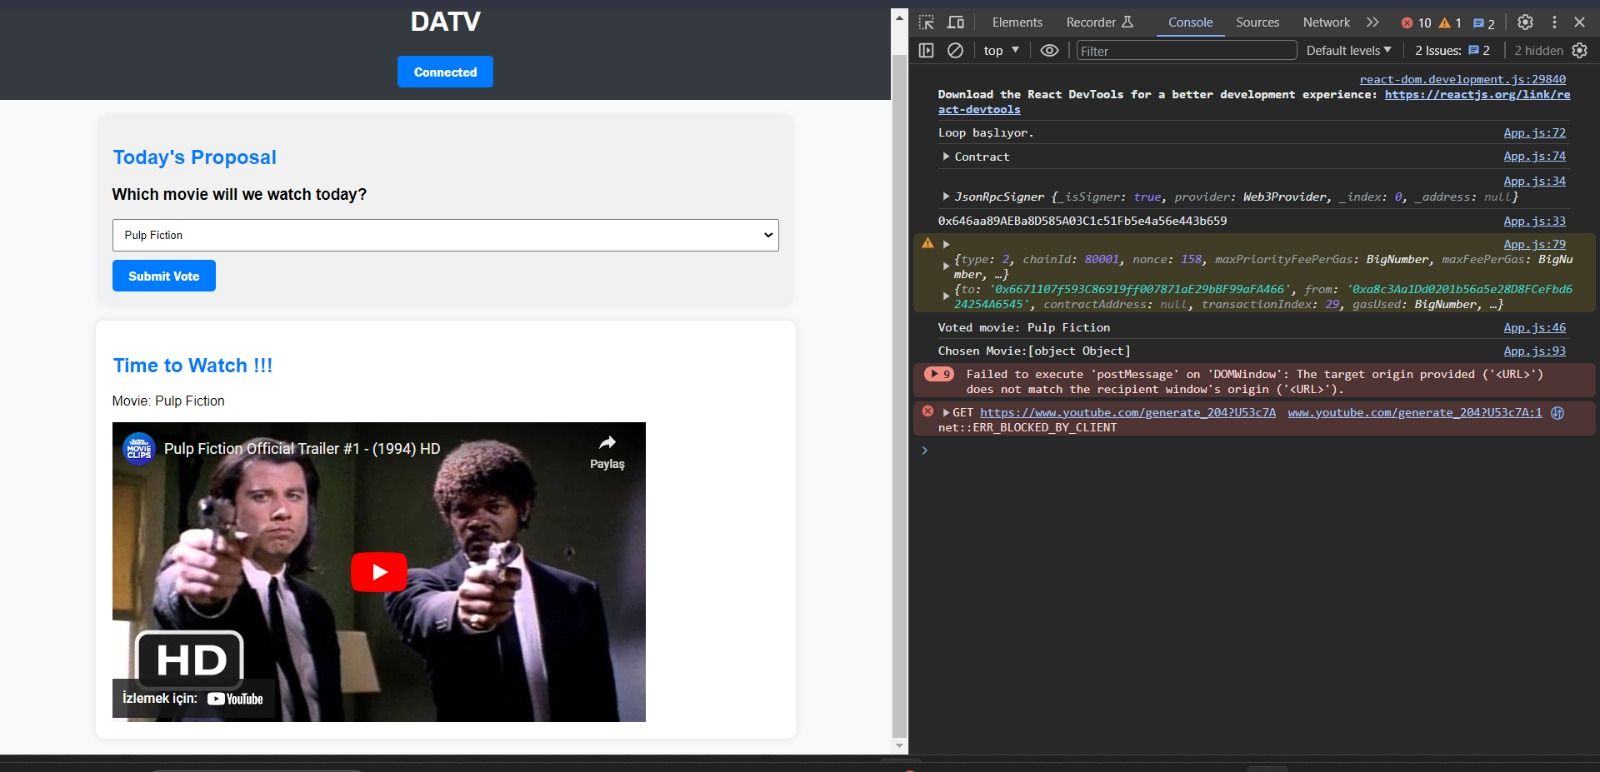Open App.js:33 source link
Screen dimensions: 1600x772
[1535, 221]
